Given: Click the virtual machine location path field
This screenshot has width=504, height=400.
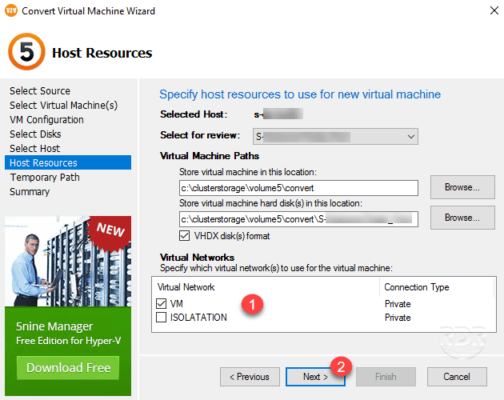Looking at the screenshot, I should 299,188.
